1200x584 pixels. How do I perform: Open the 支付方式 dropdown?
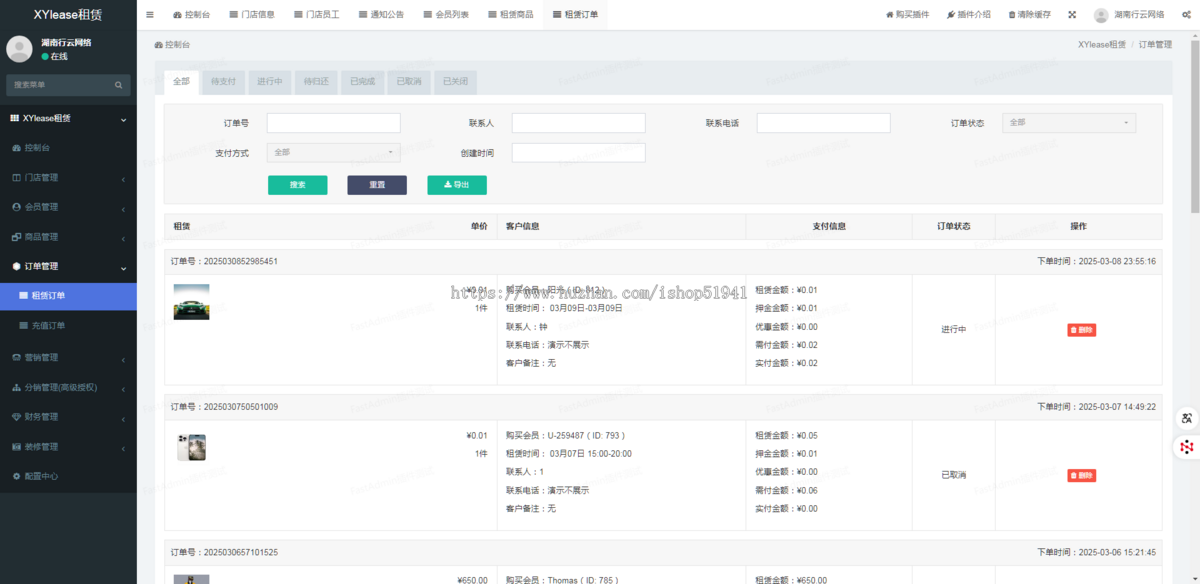click(x=334, y=153)
